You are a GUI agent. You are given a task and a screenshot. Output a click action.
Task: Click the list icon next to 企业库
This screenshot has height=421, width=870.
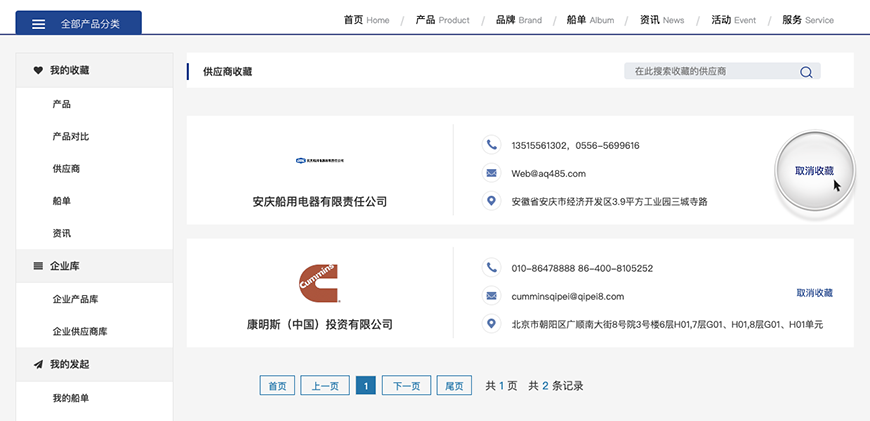pyautogui.click(x=38, y=266)
